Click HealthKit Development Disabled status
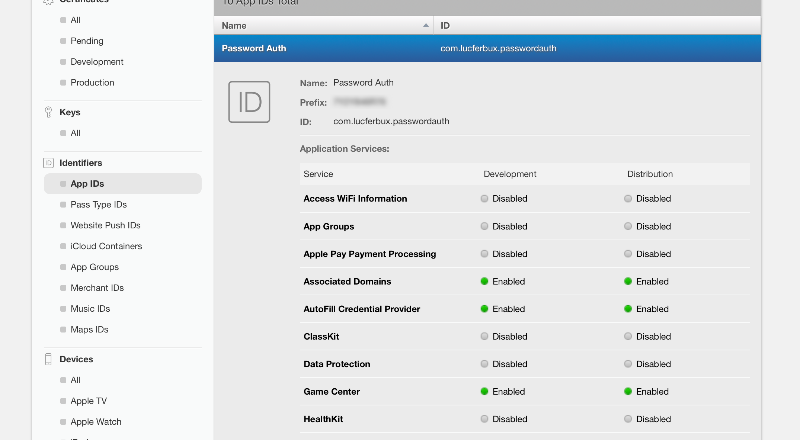 (504, 419)
